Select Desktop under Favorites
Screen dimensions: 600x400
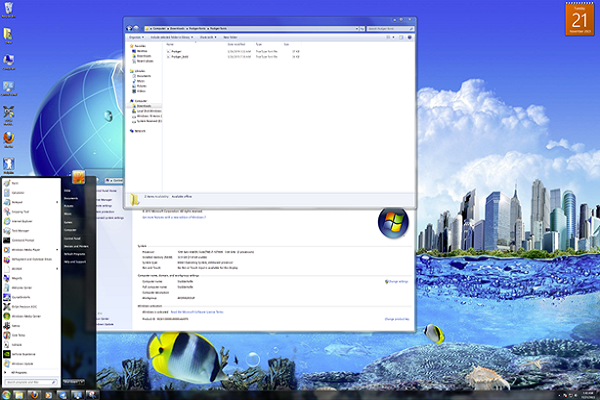(x=142, y=51)
